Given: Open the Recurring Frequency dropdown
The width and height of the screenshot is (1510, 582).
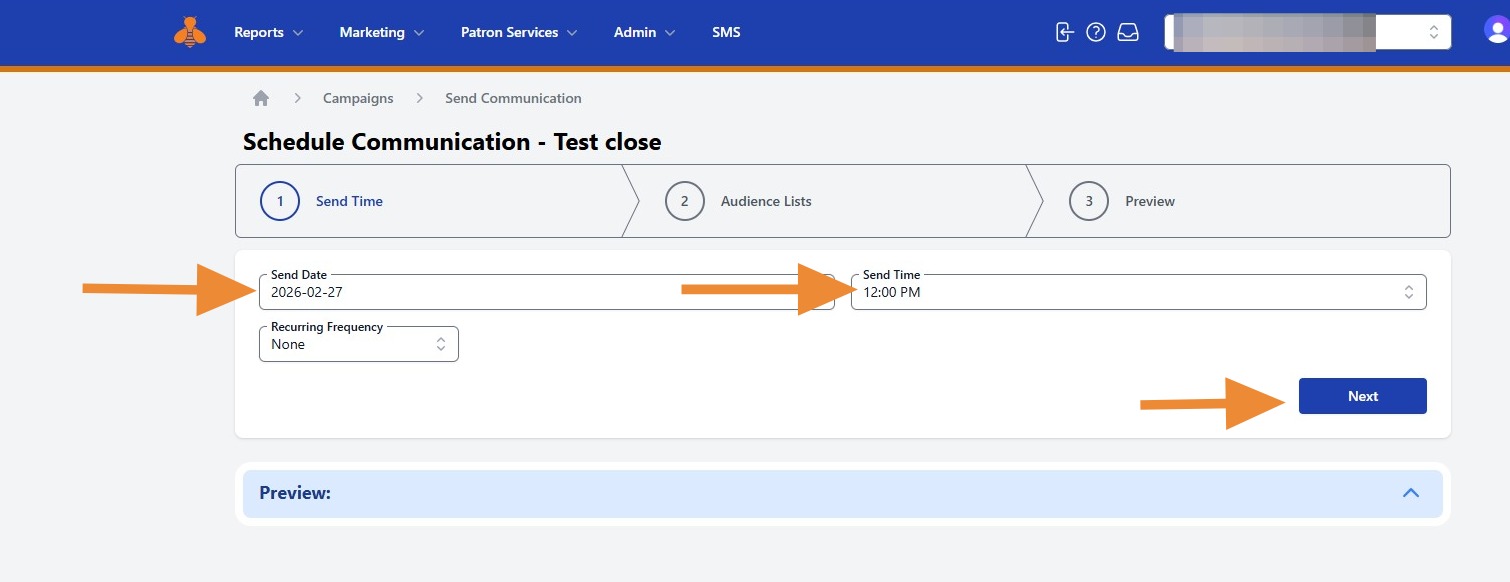Looking at the screenshot, I should (x=358, y=344).
